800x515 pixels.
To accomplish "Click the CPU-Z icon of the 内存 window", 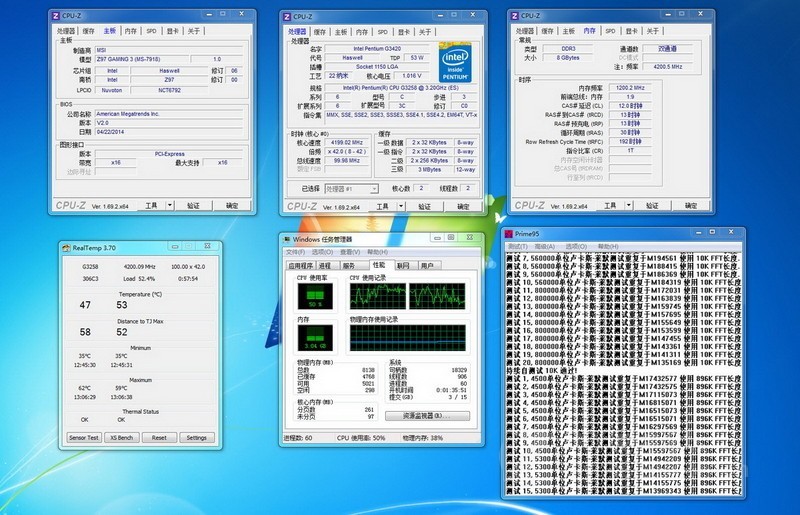I will coord(515,16).
